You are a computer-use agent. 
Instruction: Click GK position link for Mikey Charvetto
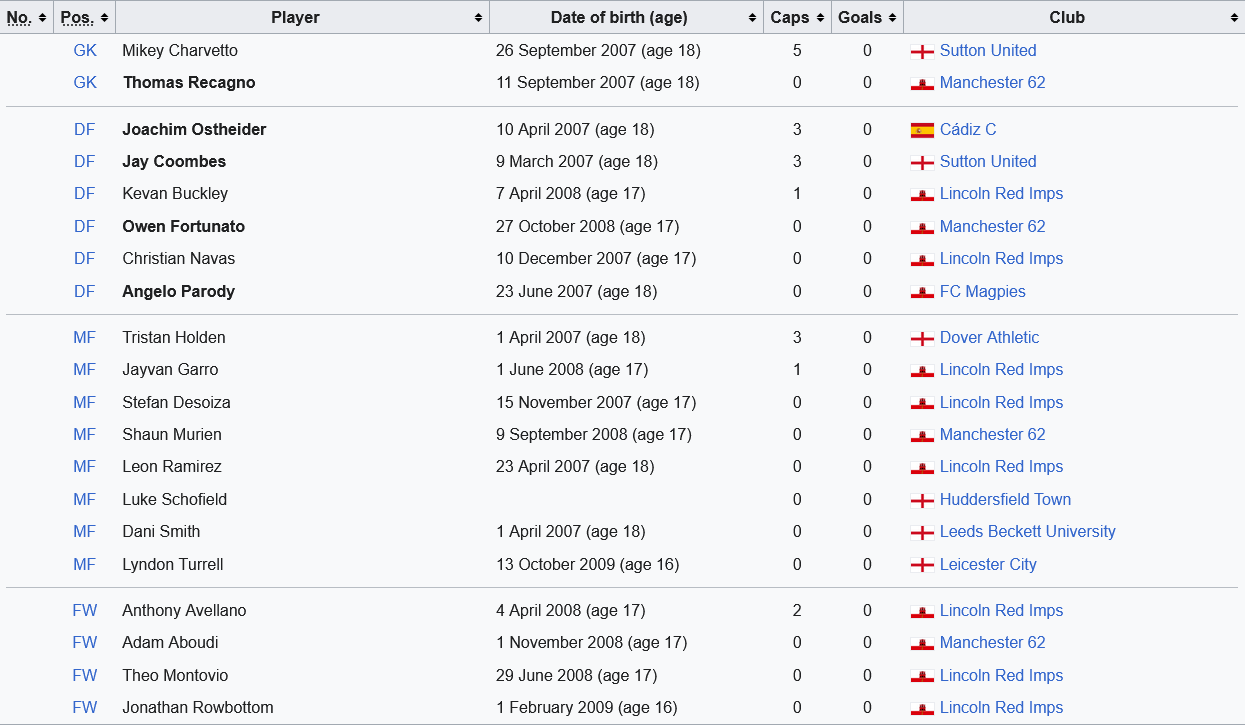pyautogui.click(x=85, y=51)
